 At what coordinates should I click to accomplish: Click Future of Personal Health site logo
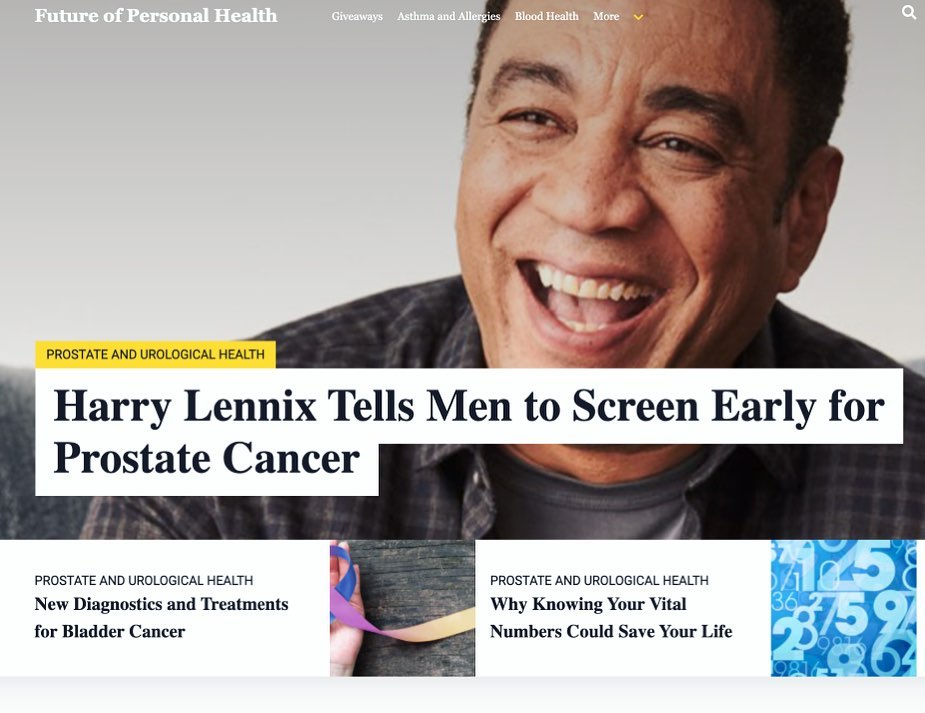click(x=156, y=15)
